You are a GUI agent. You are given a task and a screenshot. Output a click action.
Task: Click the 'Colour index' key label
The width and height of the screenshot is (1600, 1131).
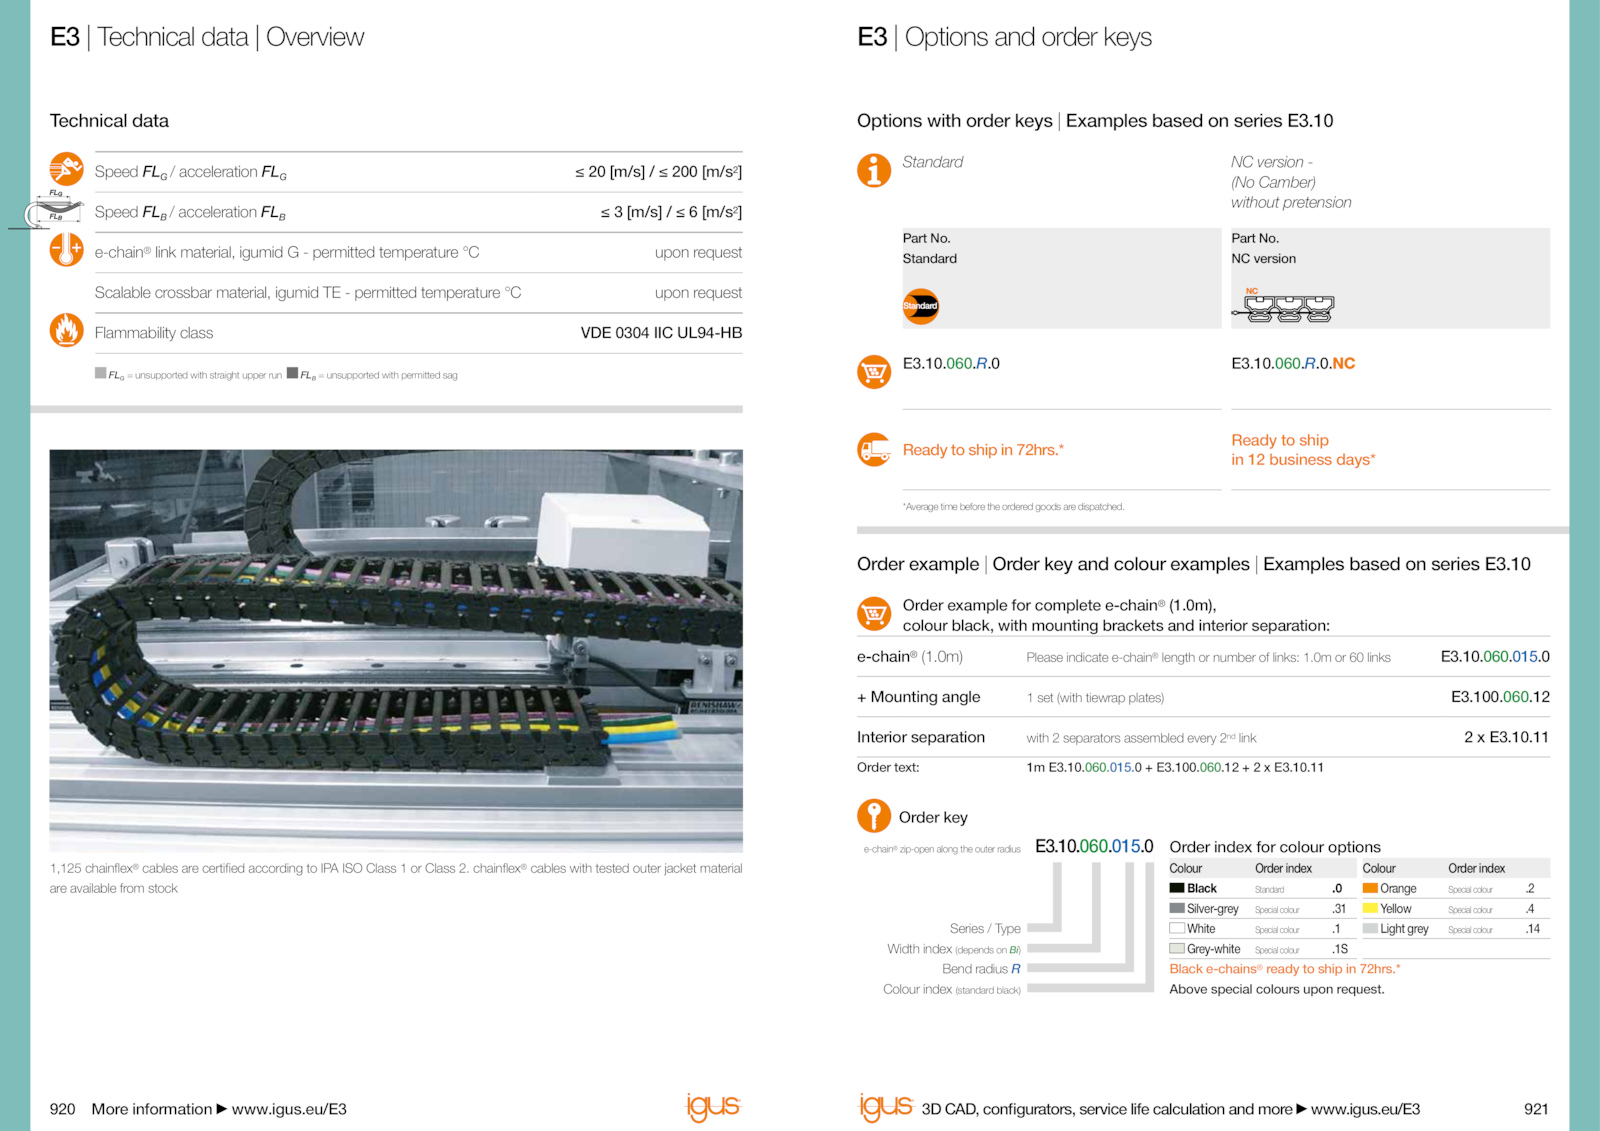pos(952,989)
